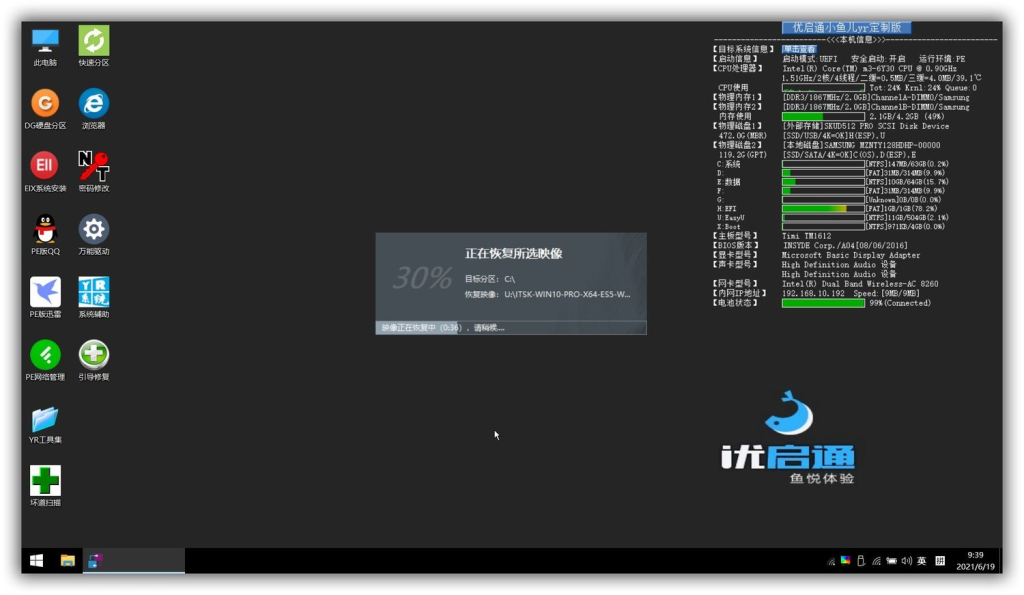Click the USB safely remove tray icon
This screenshot has width=1024, height=595.
tap(861, 560)
